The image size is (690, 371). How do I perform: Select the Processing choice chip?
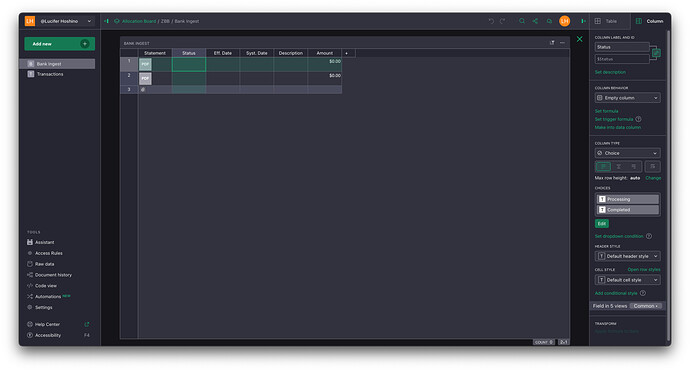coord(628,199)
